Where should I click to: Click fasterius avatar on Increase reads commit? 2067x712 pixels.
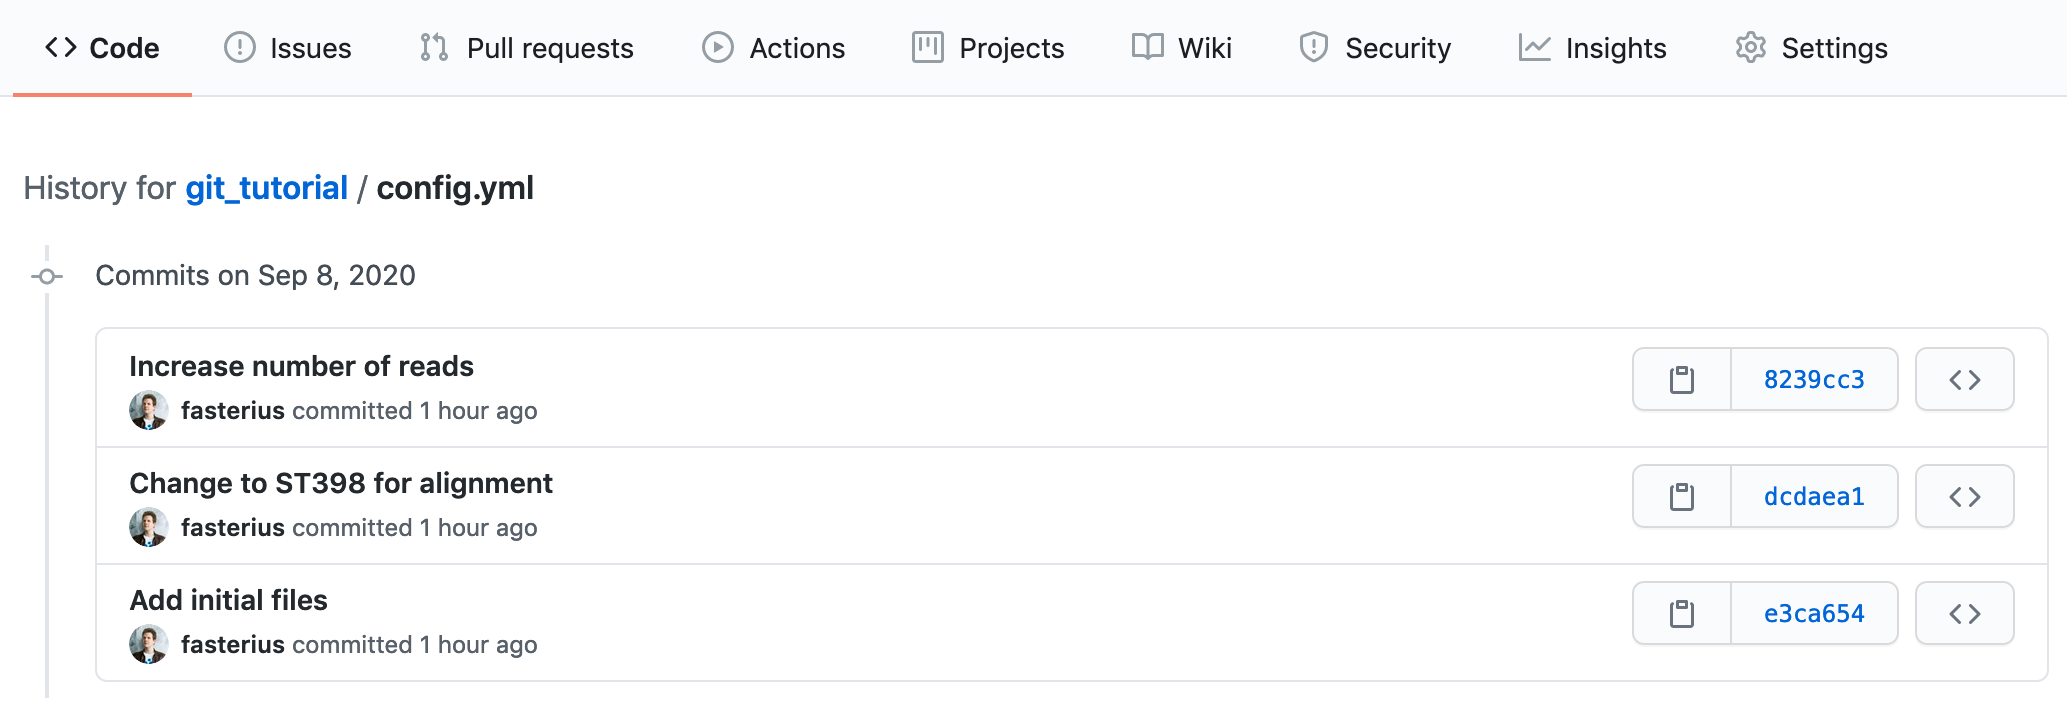(148, 410)
